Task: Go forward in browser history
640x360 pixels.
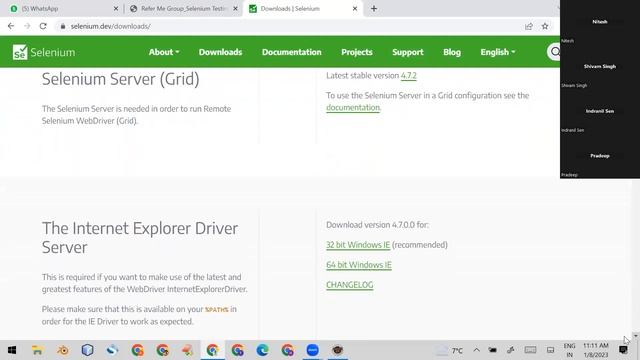Action: (27, 26)
